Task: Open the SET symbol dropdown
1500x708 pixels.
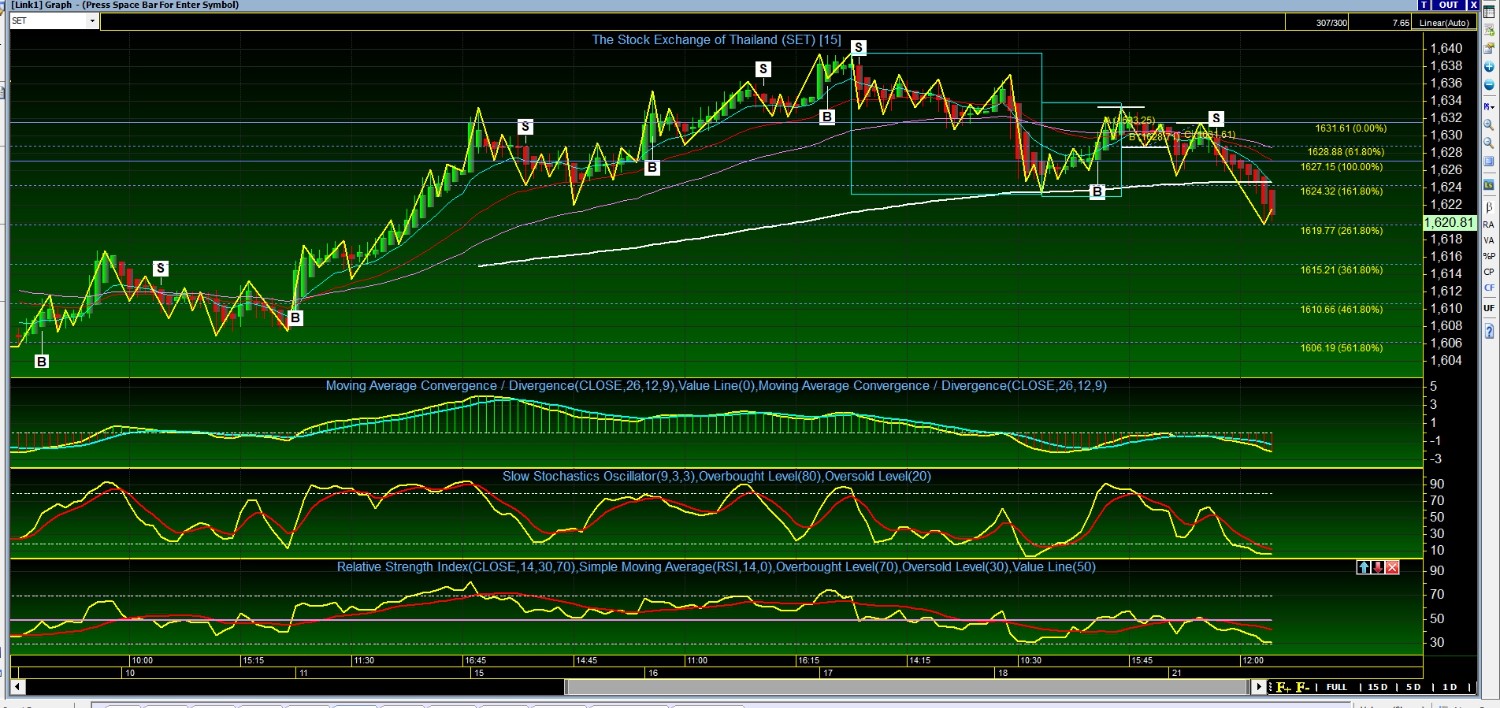Action: [92, 21]
